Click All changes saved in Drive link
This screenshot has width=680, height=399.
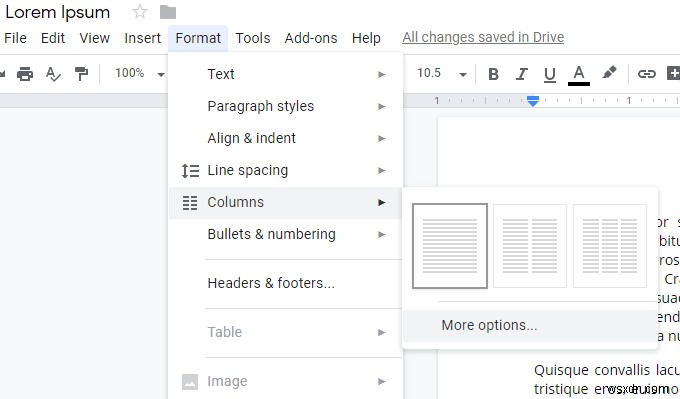pos(483,37)
